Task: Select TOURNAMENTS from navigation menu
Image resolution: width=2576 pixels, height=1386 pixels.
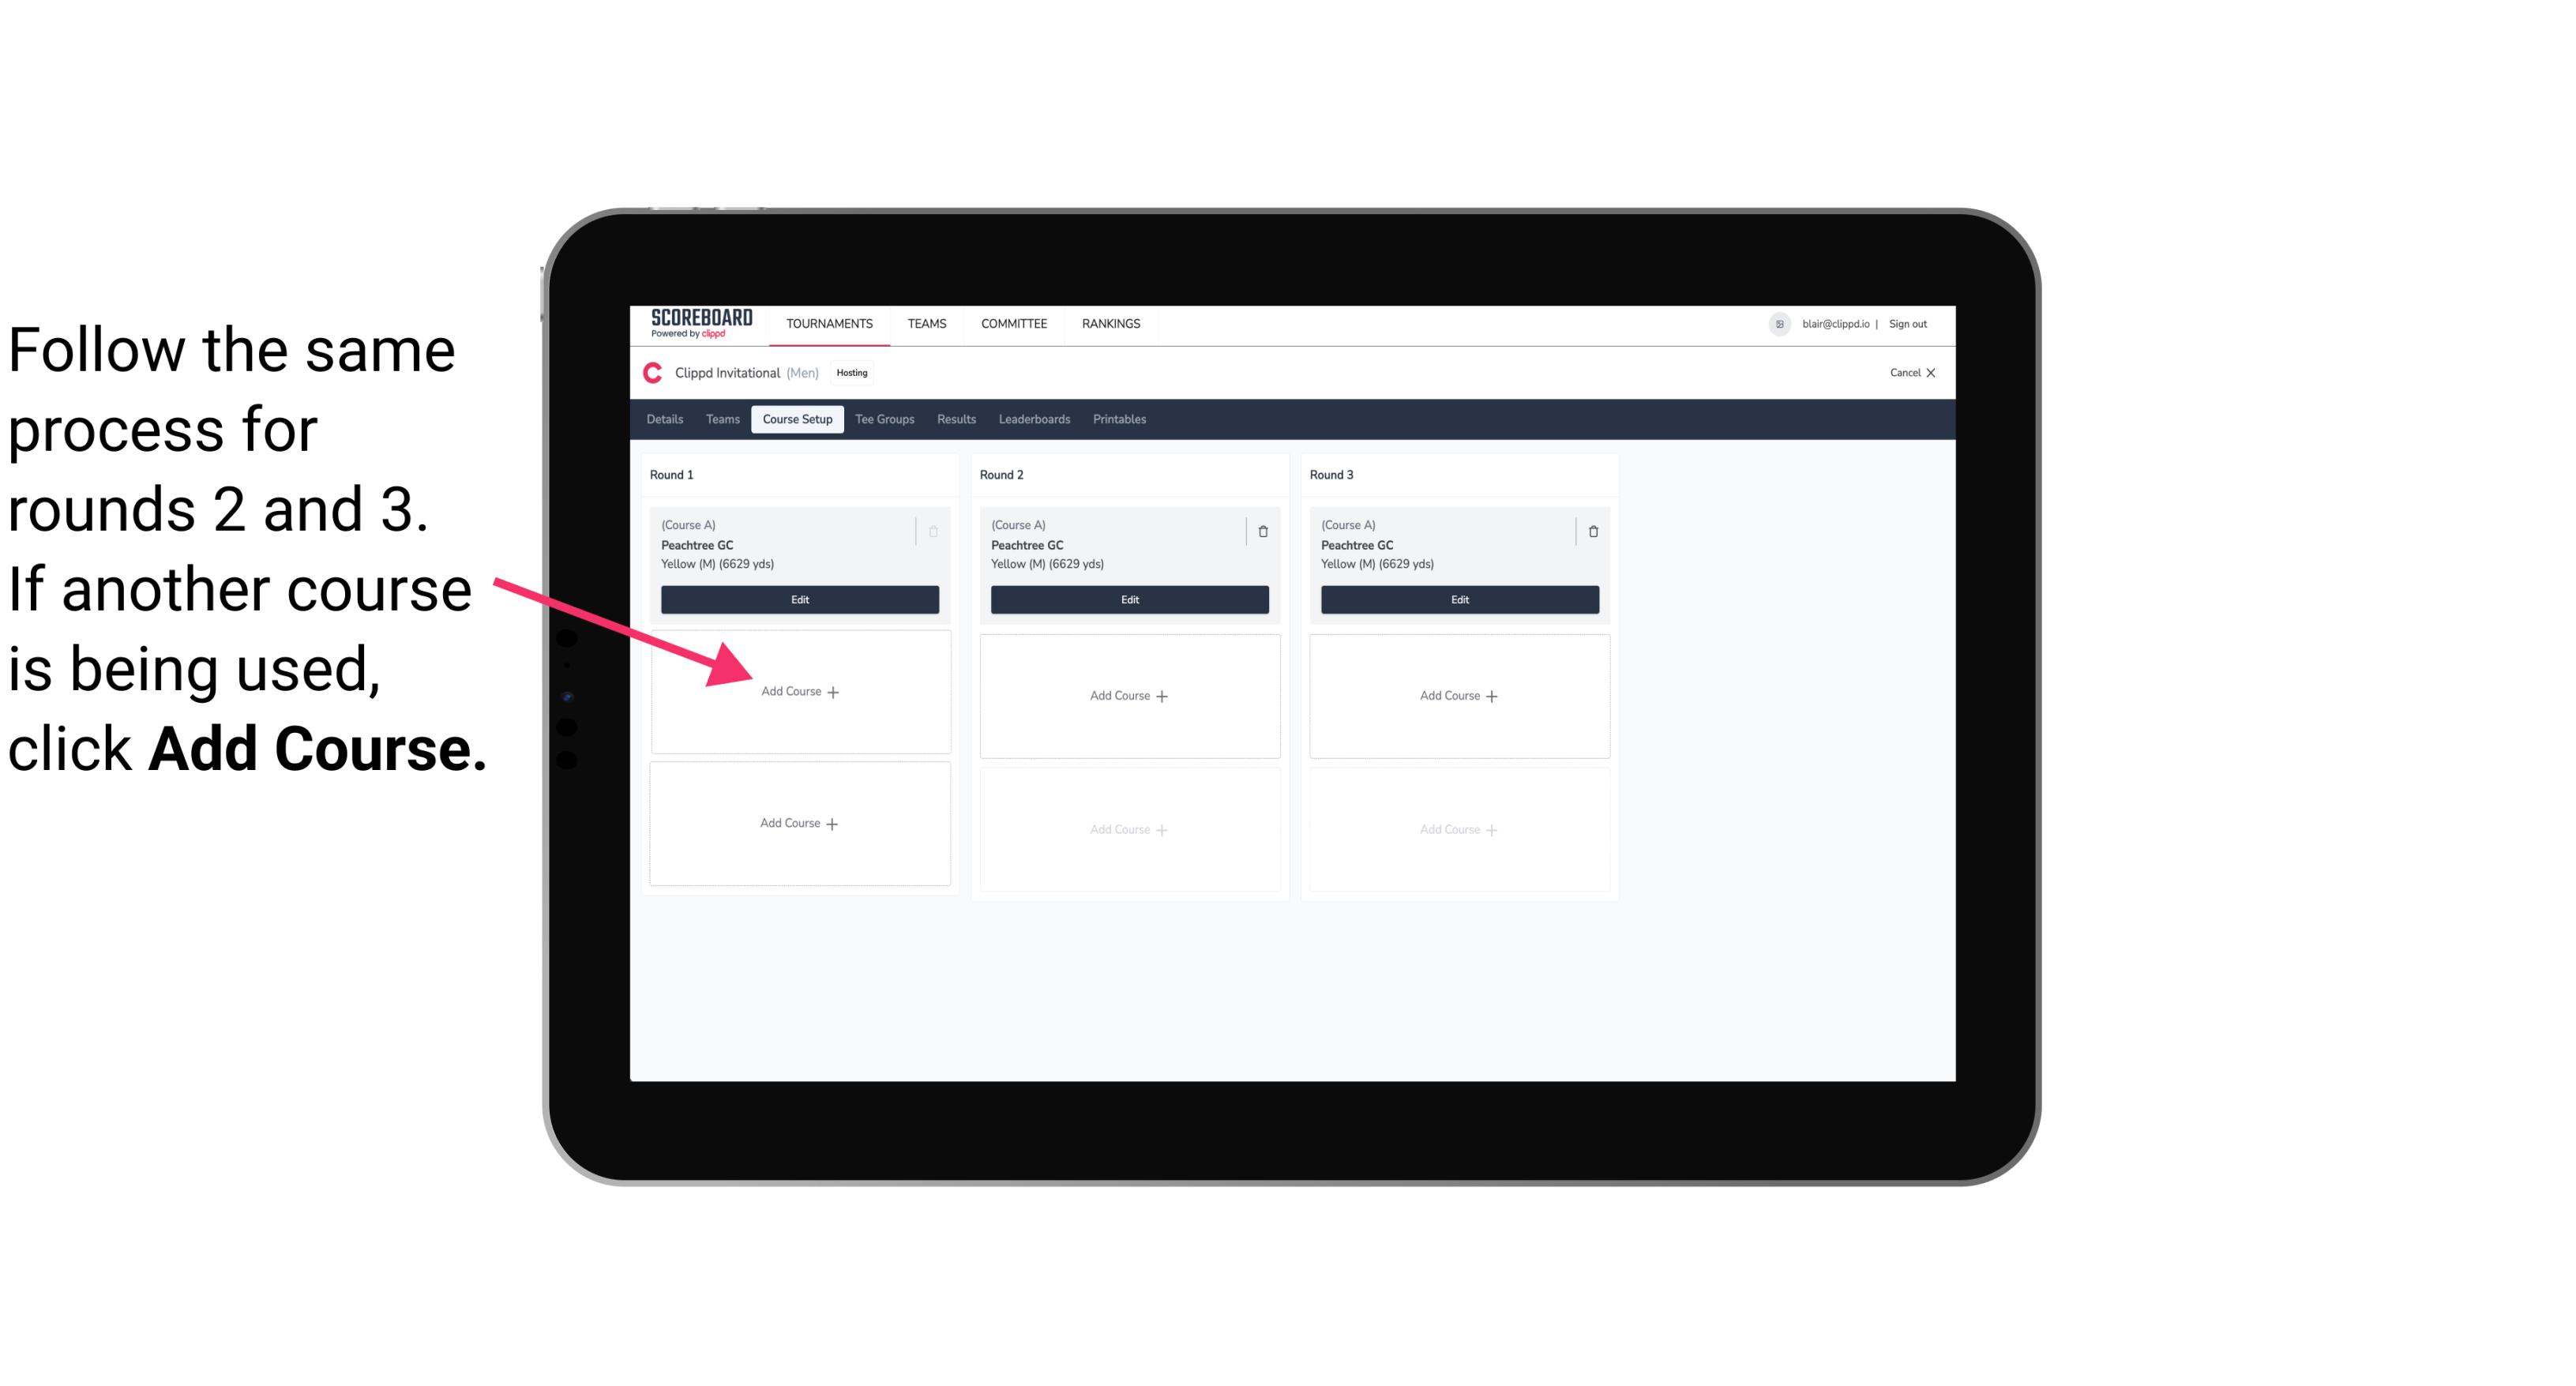Action: pos(829,322)
